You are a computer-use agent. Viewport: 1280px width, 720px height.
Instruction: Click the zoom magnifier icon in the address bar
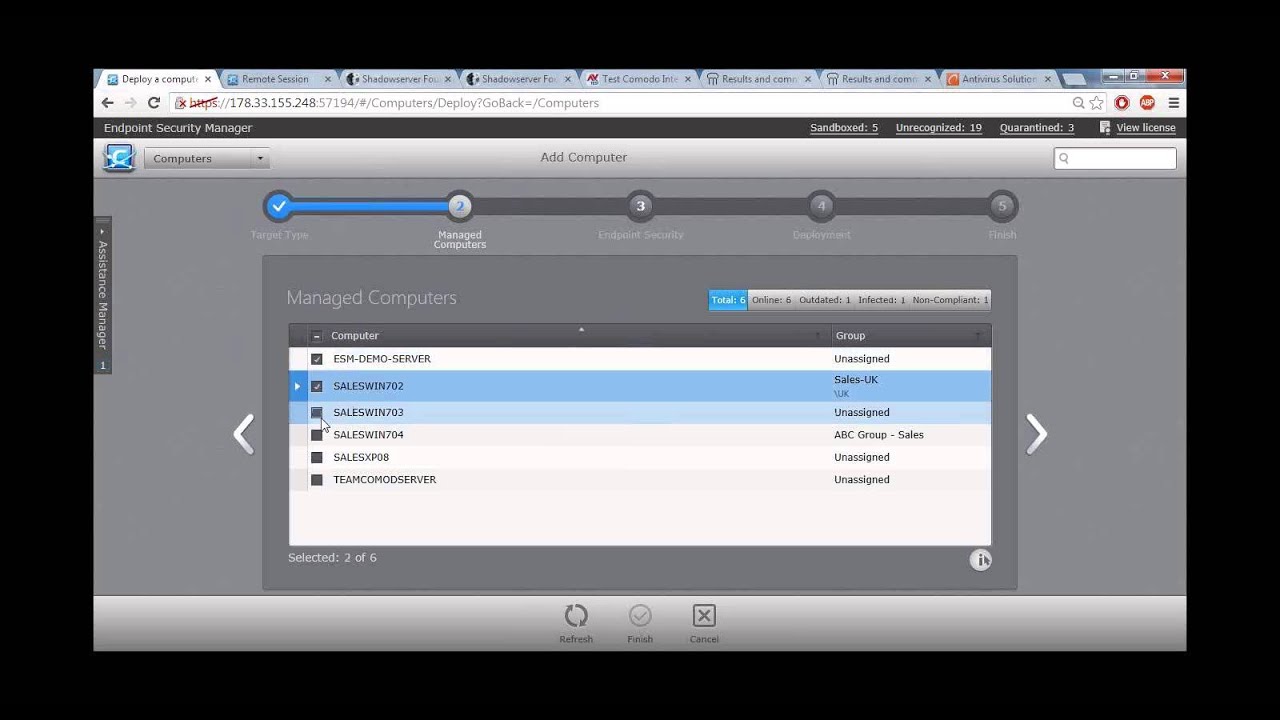pos(1078,102)
